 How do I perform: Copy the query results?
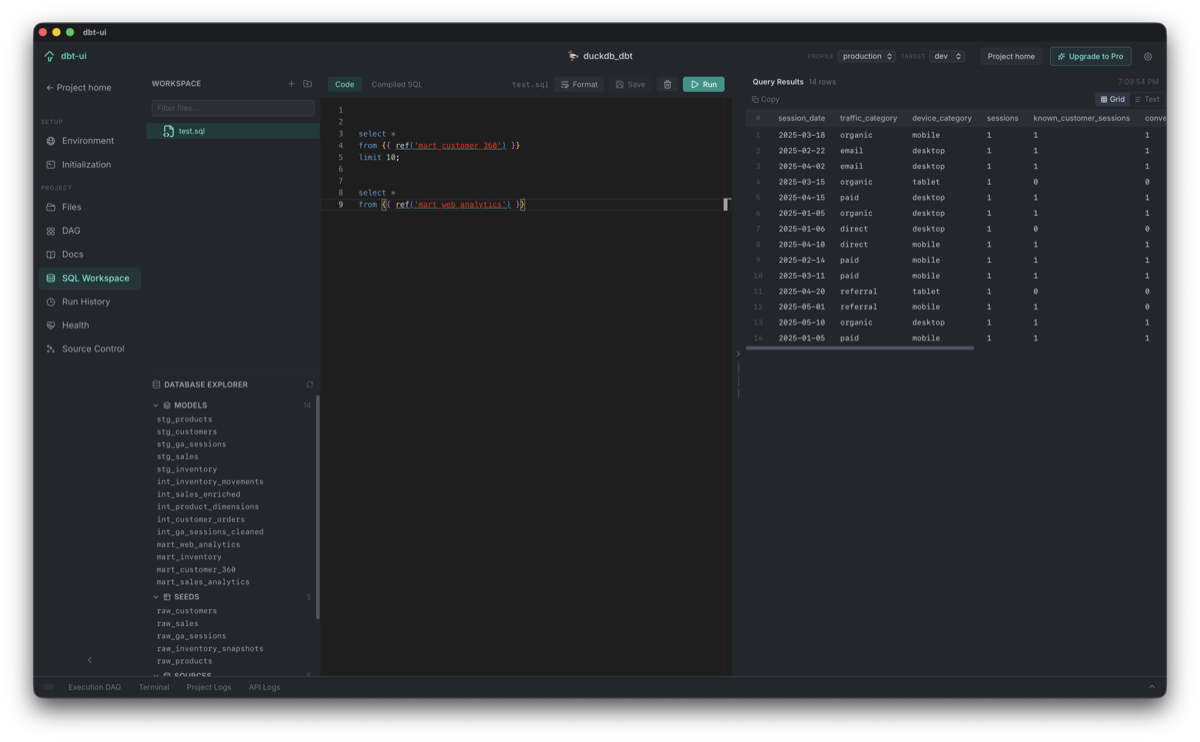click(766, 99)
